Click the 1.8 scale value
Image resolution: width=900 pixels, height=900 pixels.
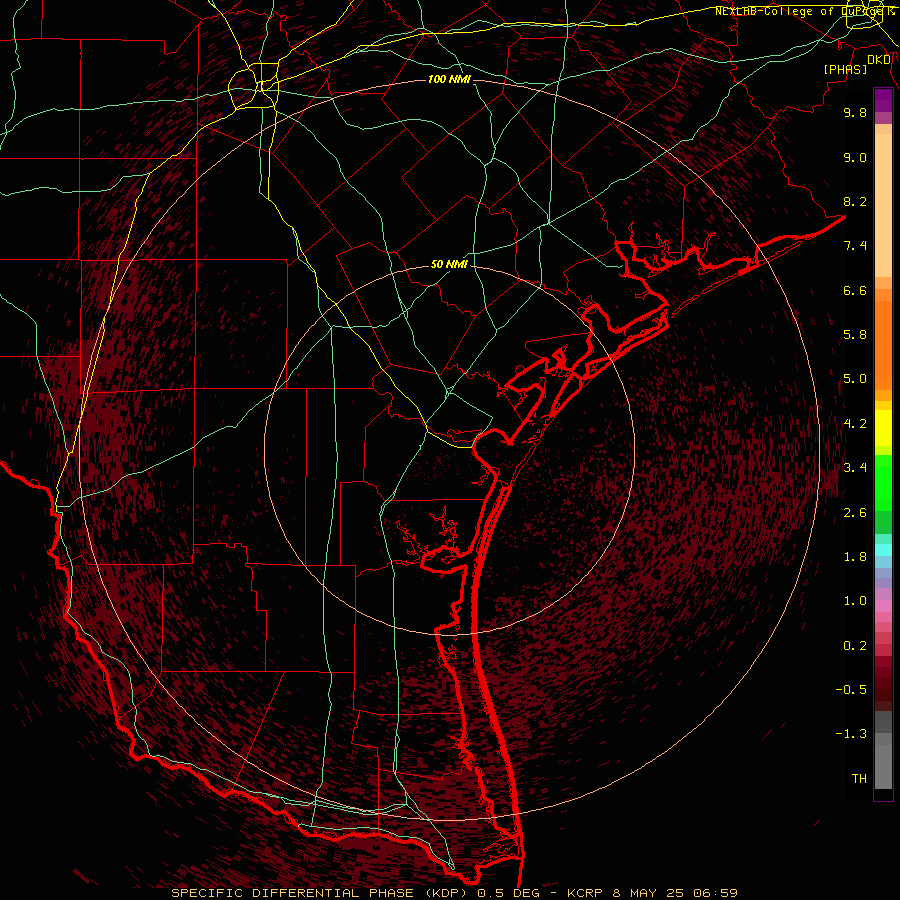click(855, 557)
